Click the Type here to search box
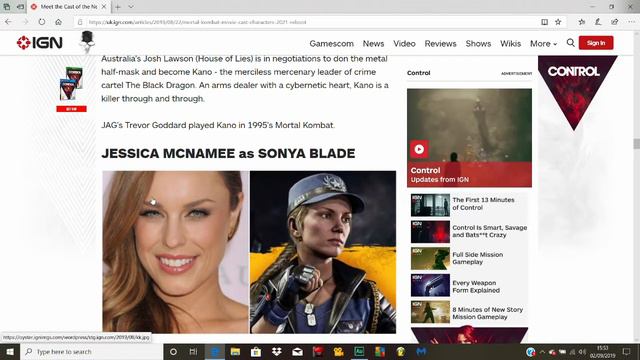This screenshot has height=360, width=640. tap(92, 351)
